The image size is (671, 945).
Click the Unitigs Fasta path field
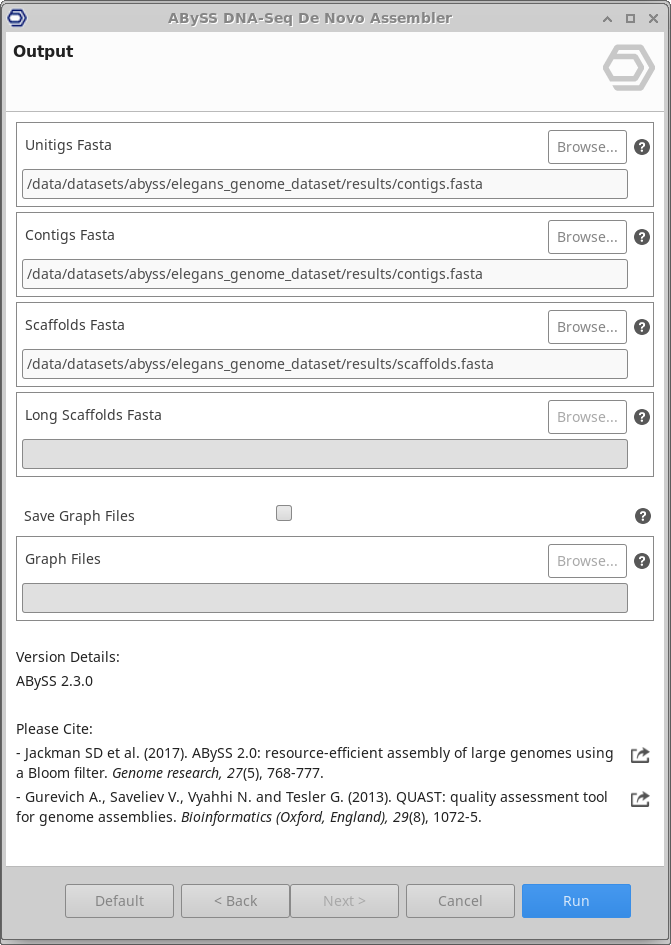[324, 184]
